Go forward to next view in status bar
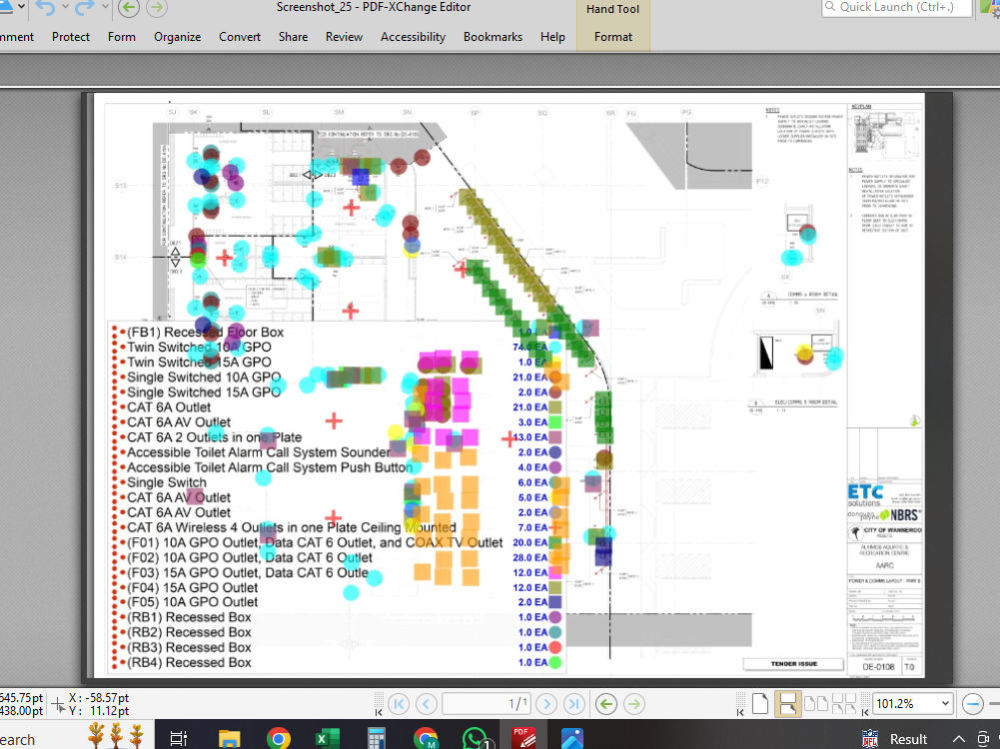This screenshot has height=749, width=1000. 634,704
